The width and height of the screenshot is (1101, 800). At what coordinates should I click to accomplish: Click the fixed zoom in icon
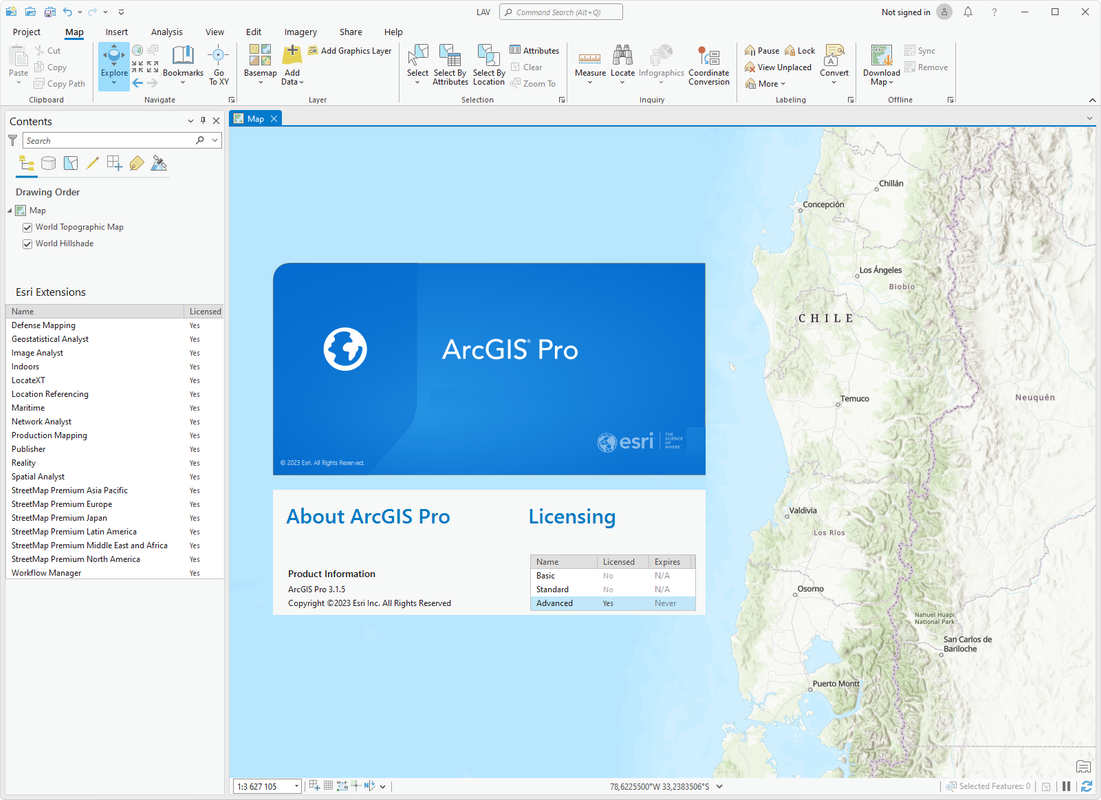click(x=138, y=67)
